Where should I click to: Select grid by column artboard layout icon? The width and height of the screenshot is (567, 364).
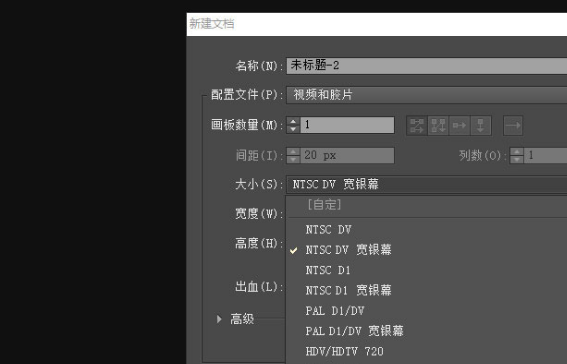(x=438, y=126)
